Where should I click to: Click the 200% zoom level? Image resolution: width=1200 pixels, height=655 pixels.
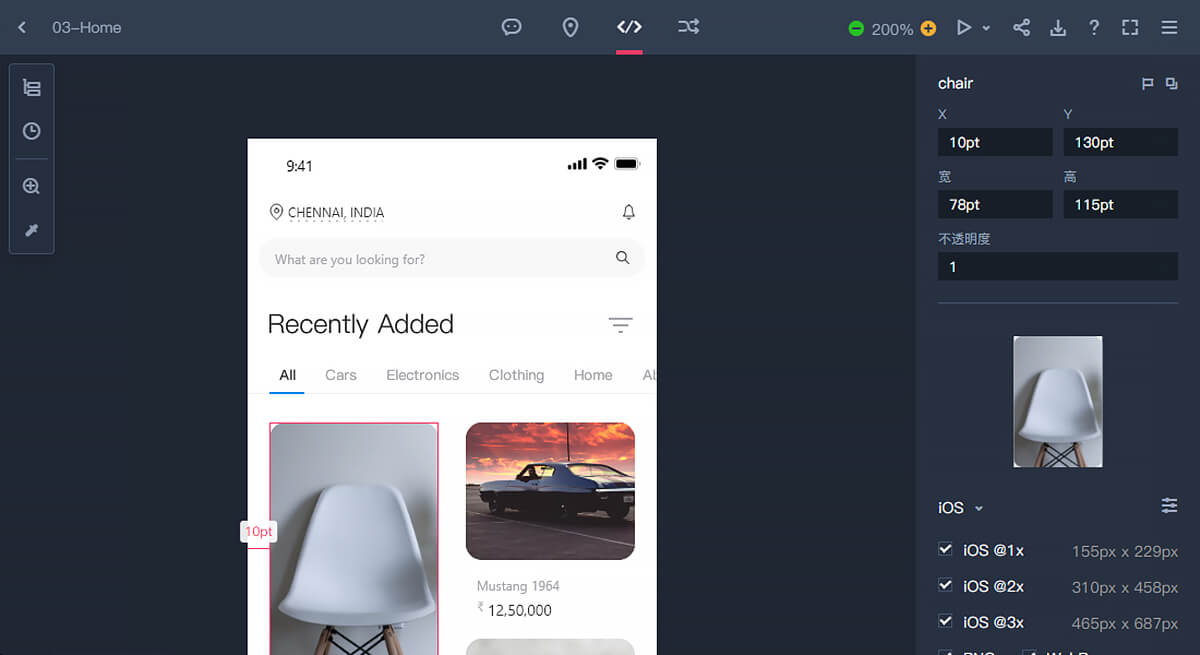[x=892, y=29]
